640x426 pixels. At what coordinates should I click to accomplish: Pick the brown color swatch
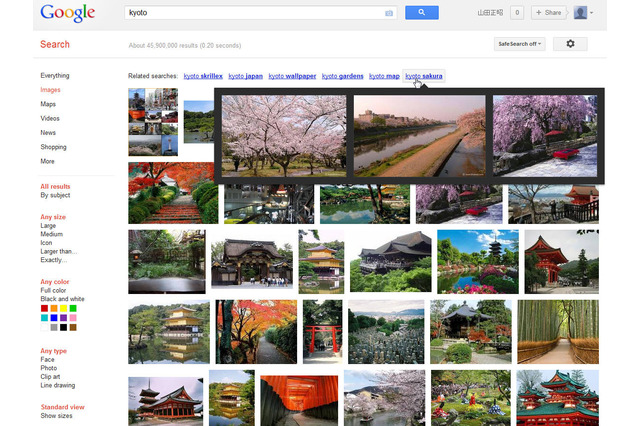(x=73, y=327)
